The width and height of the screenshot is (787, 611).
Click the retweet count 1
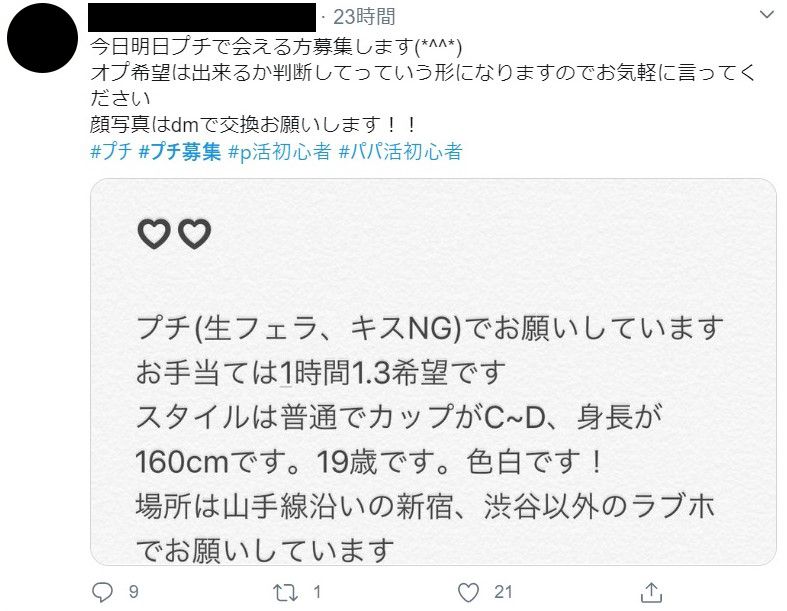[317, 592]
